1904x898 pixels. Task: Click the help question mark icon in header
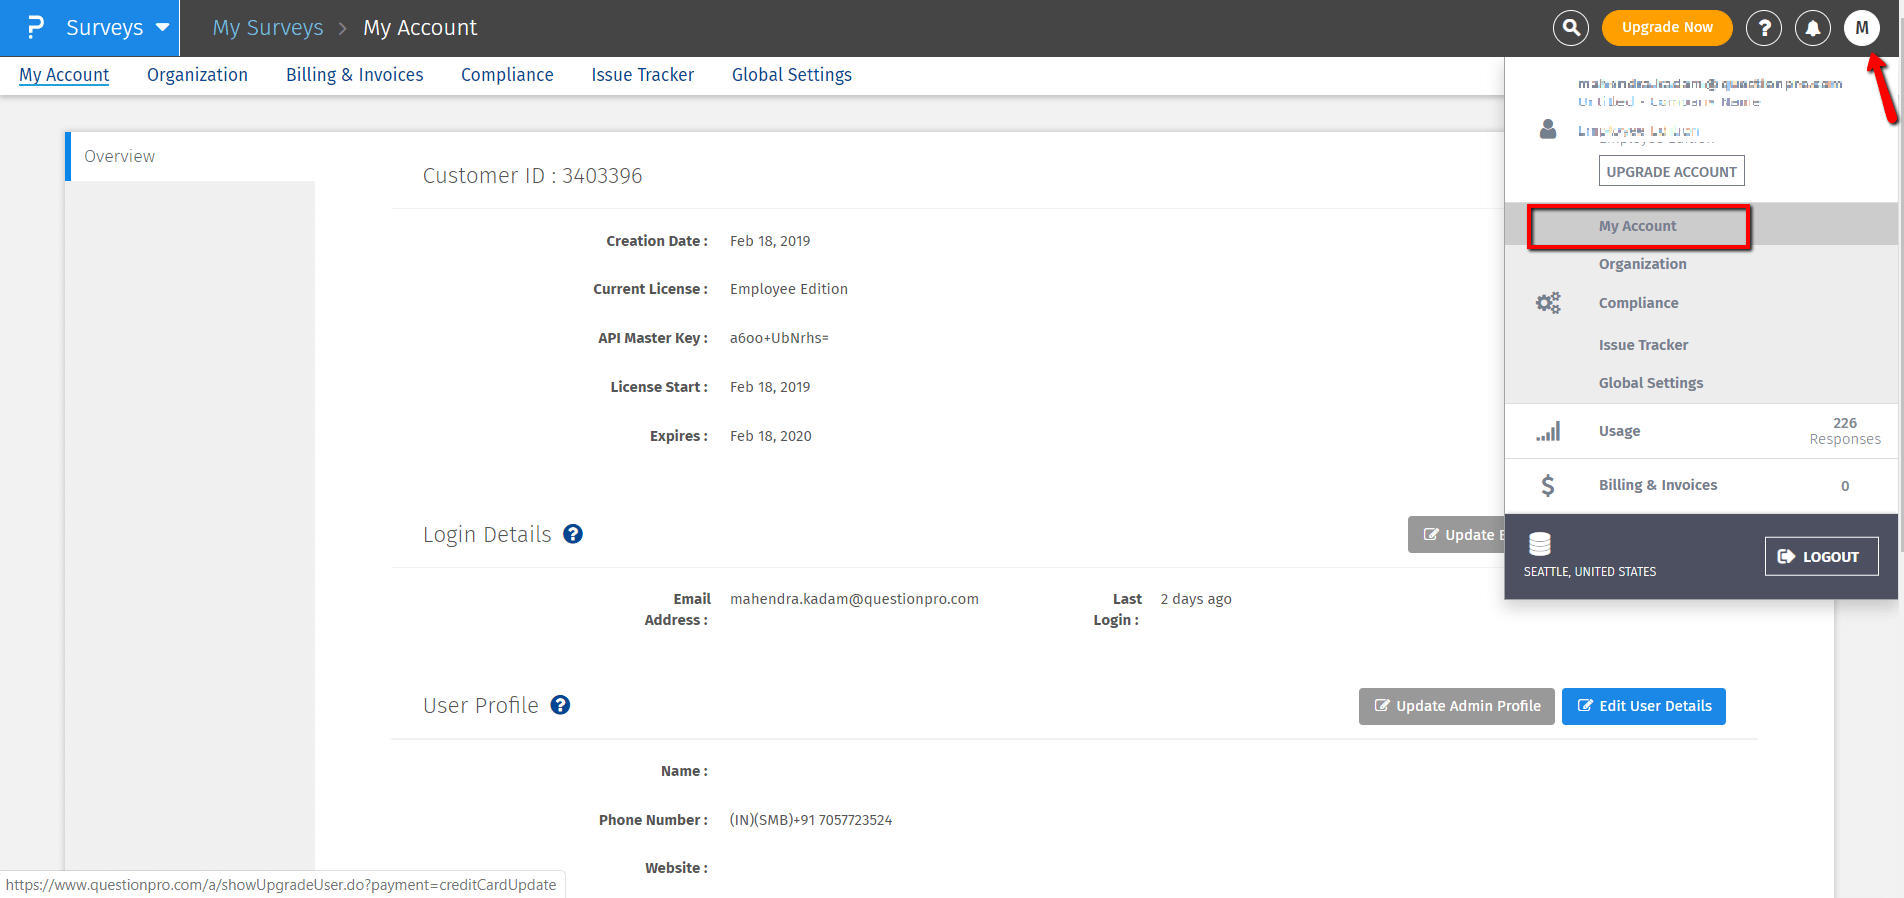1764,28
